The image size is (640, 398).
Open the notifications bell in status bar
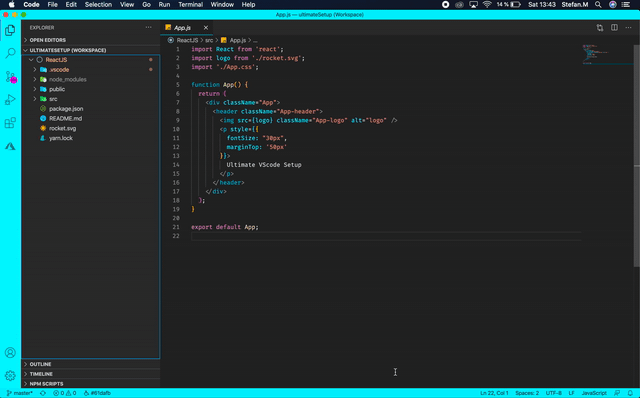tap(630, 393)
